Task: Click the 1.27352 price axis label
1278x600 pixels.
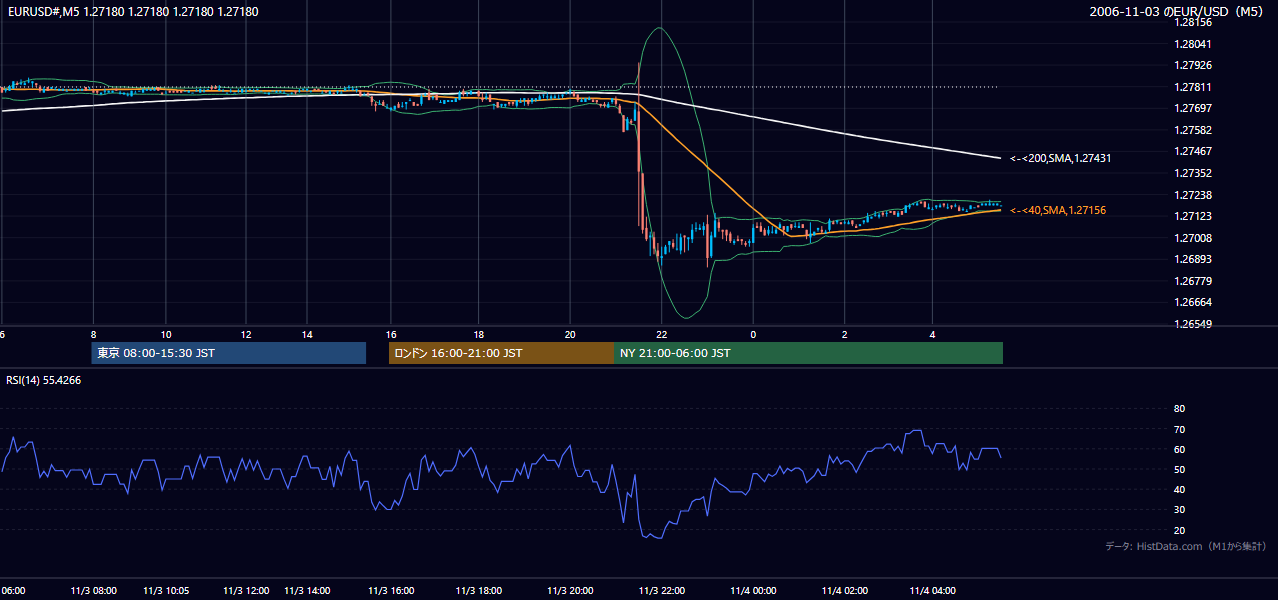Action: pos(1194,173)
